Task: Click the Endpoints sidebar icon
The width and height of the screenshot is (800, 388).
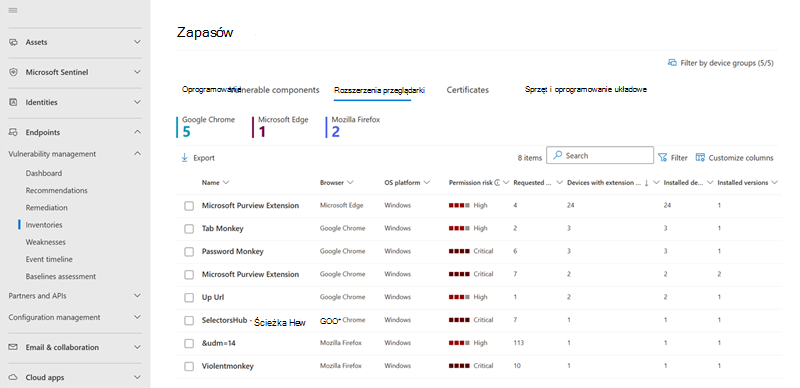Action: pyautogui.click(x=14, y=132)
